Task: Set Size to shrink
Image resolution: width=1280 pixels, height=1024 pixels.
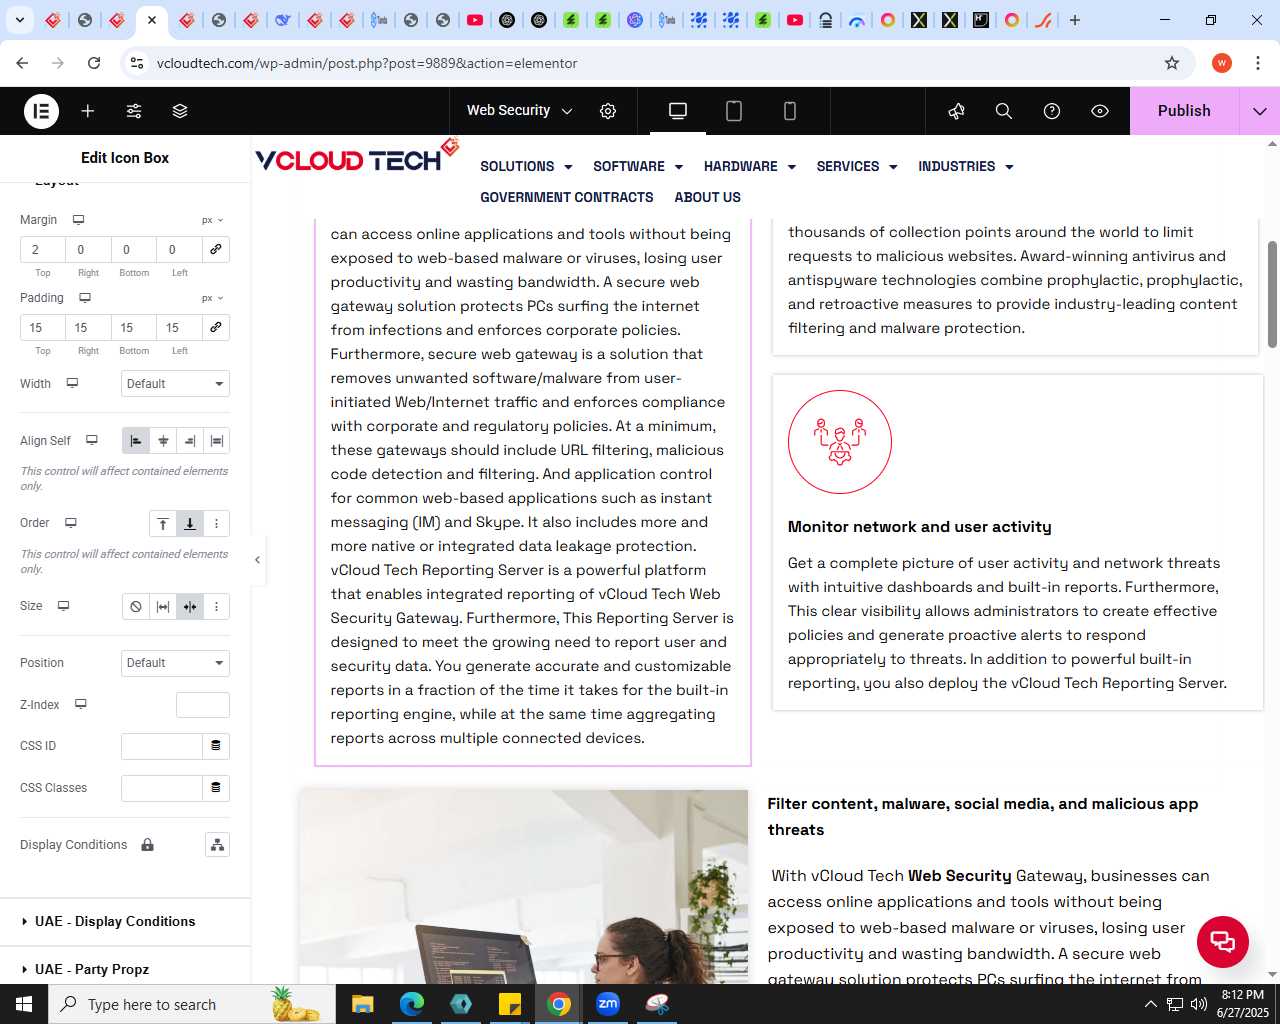Action: 190,607
